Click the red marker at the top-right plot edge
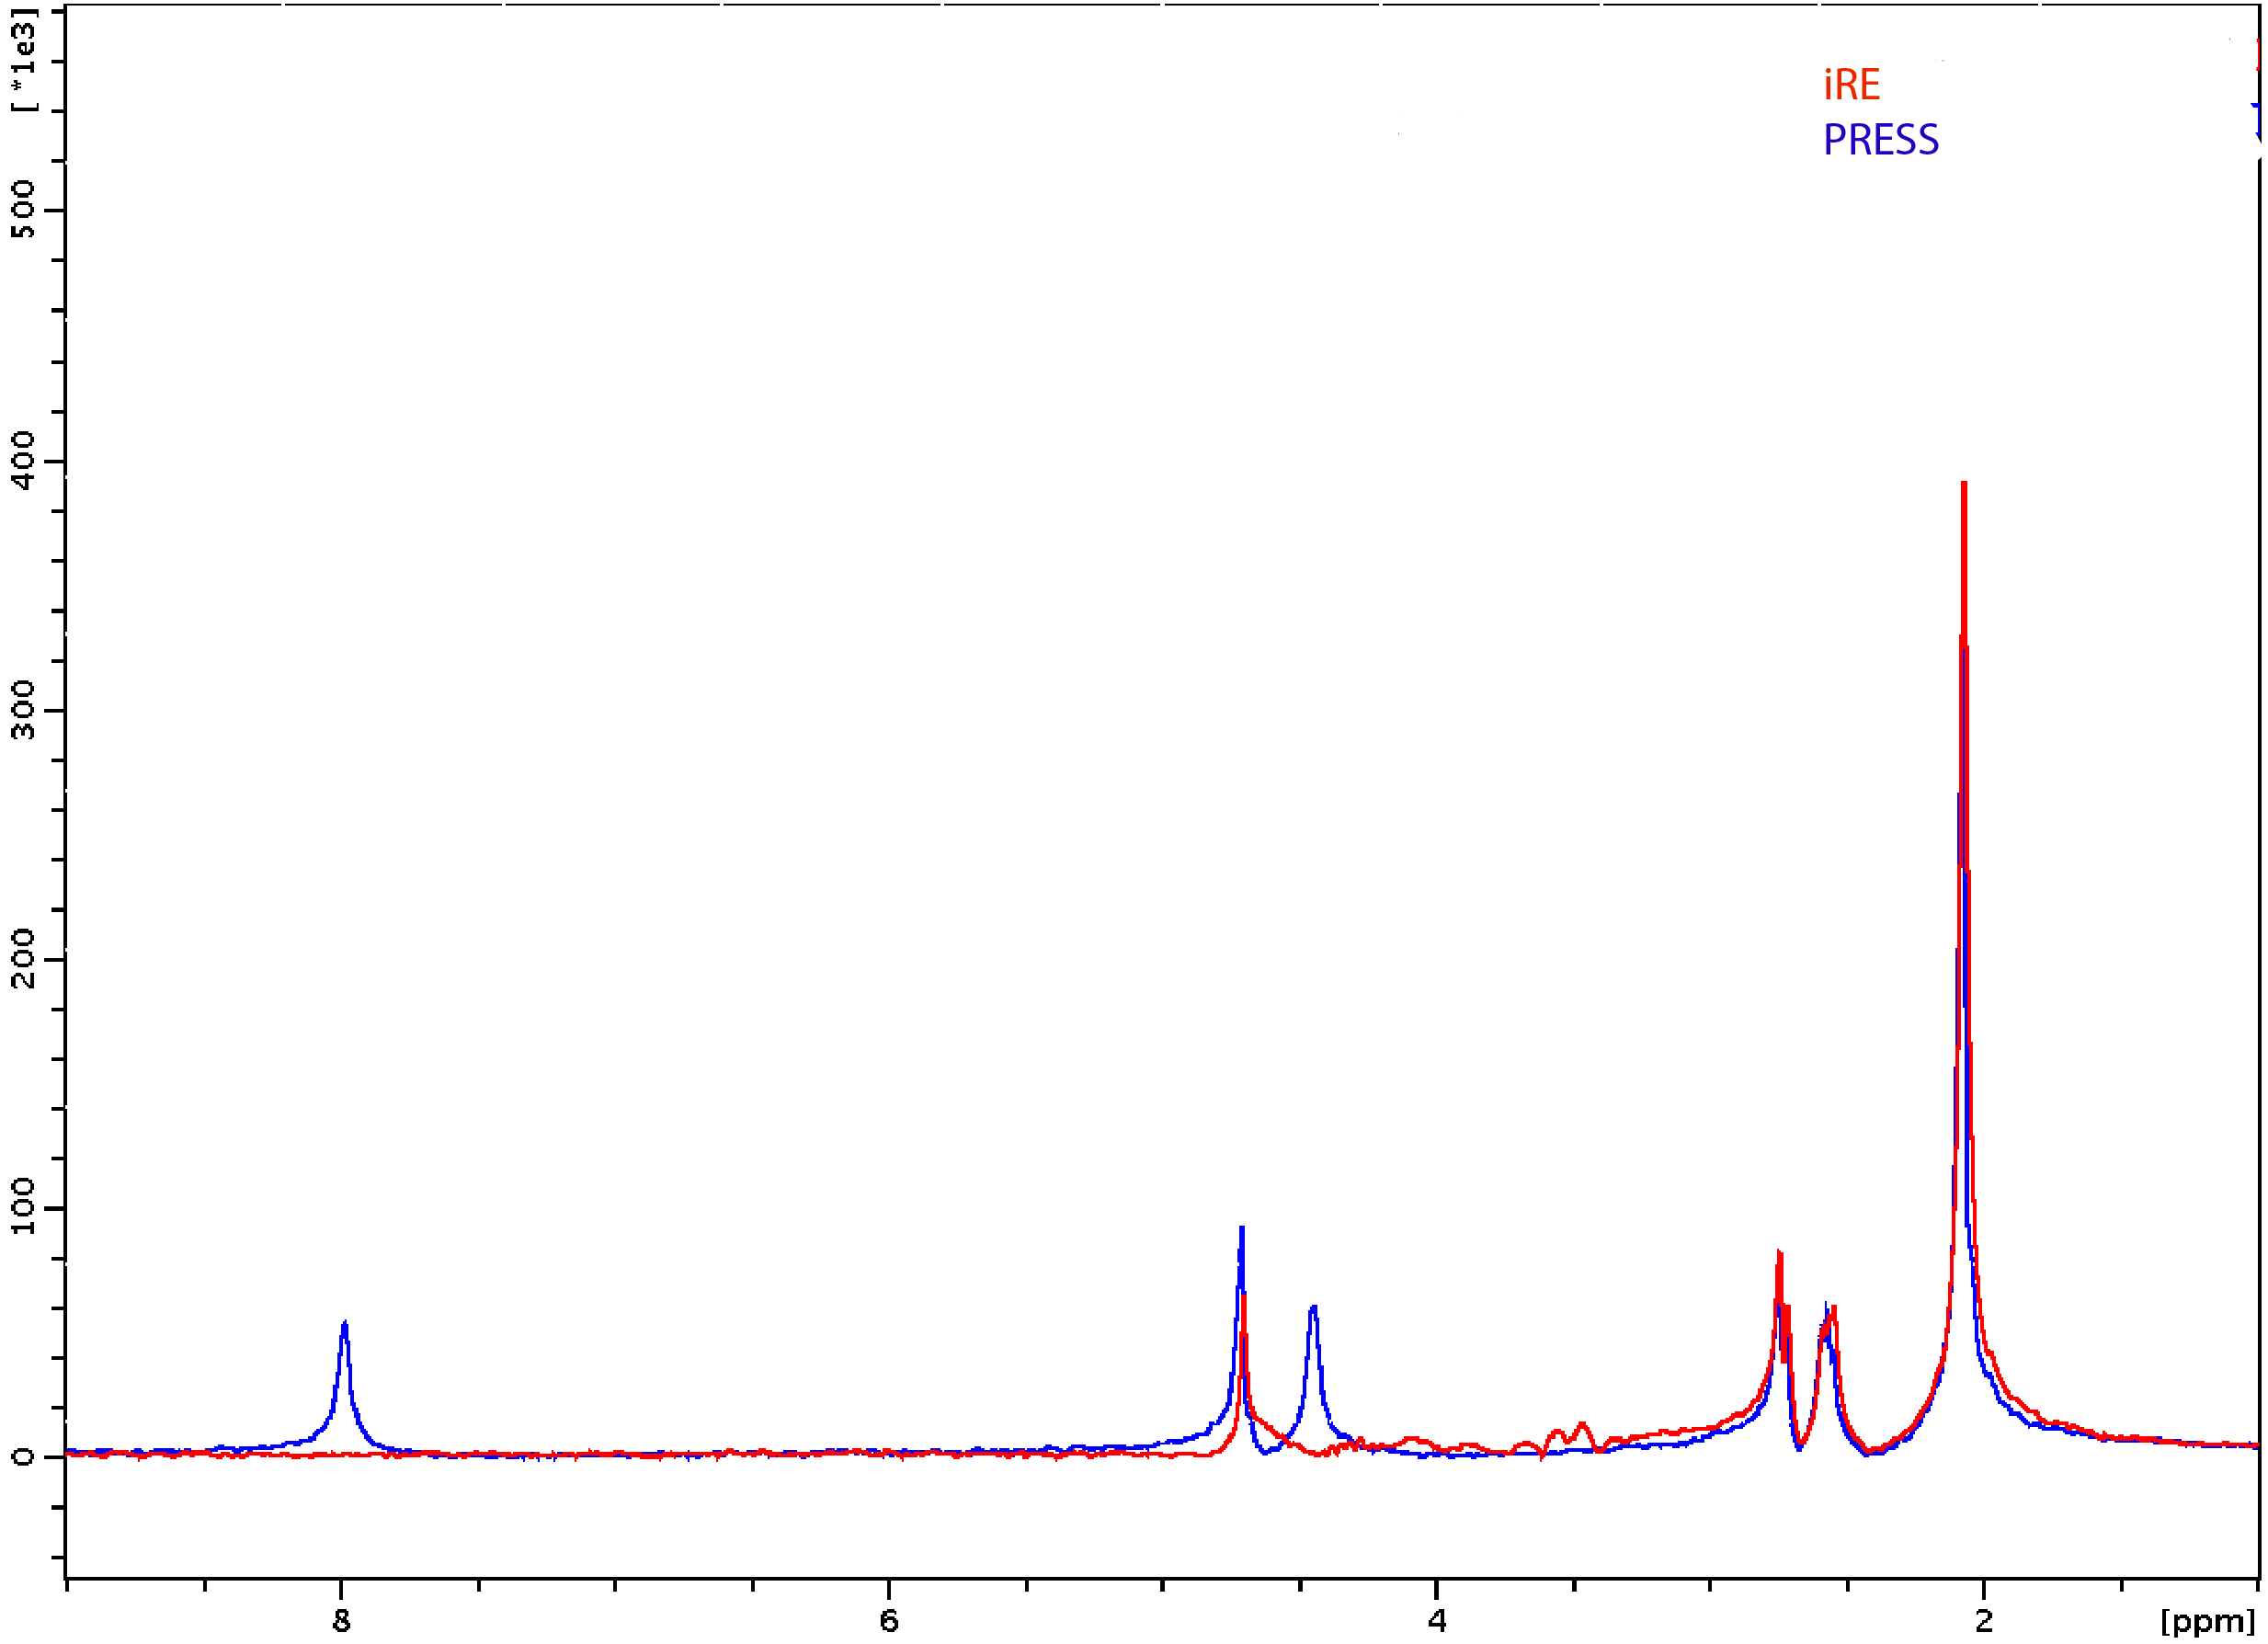Screen dimensions: 2268x1644 [2258, 55]
